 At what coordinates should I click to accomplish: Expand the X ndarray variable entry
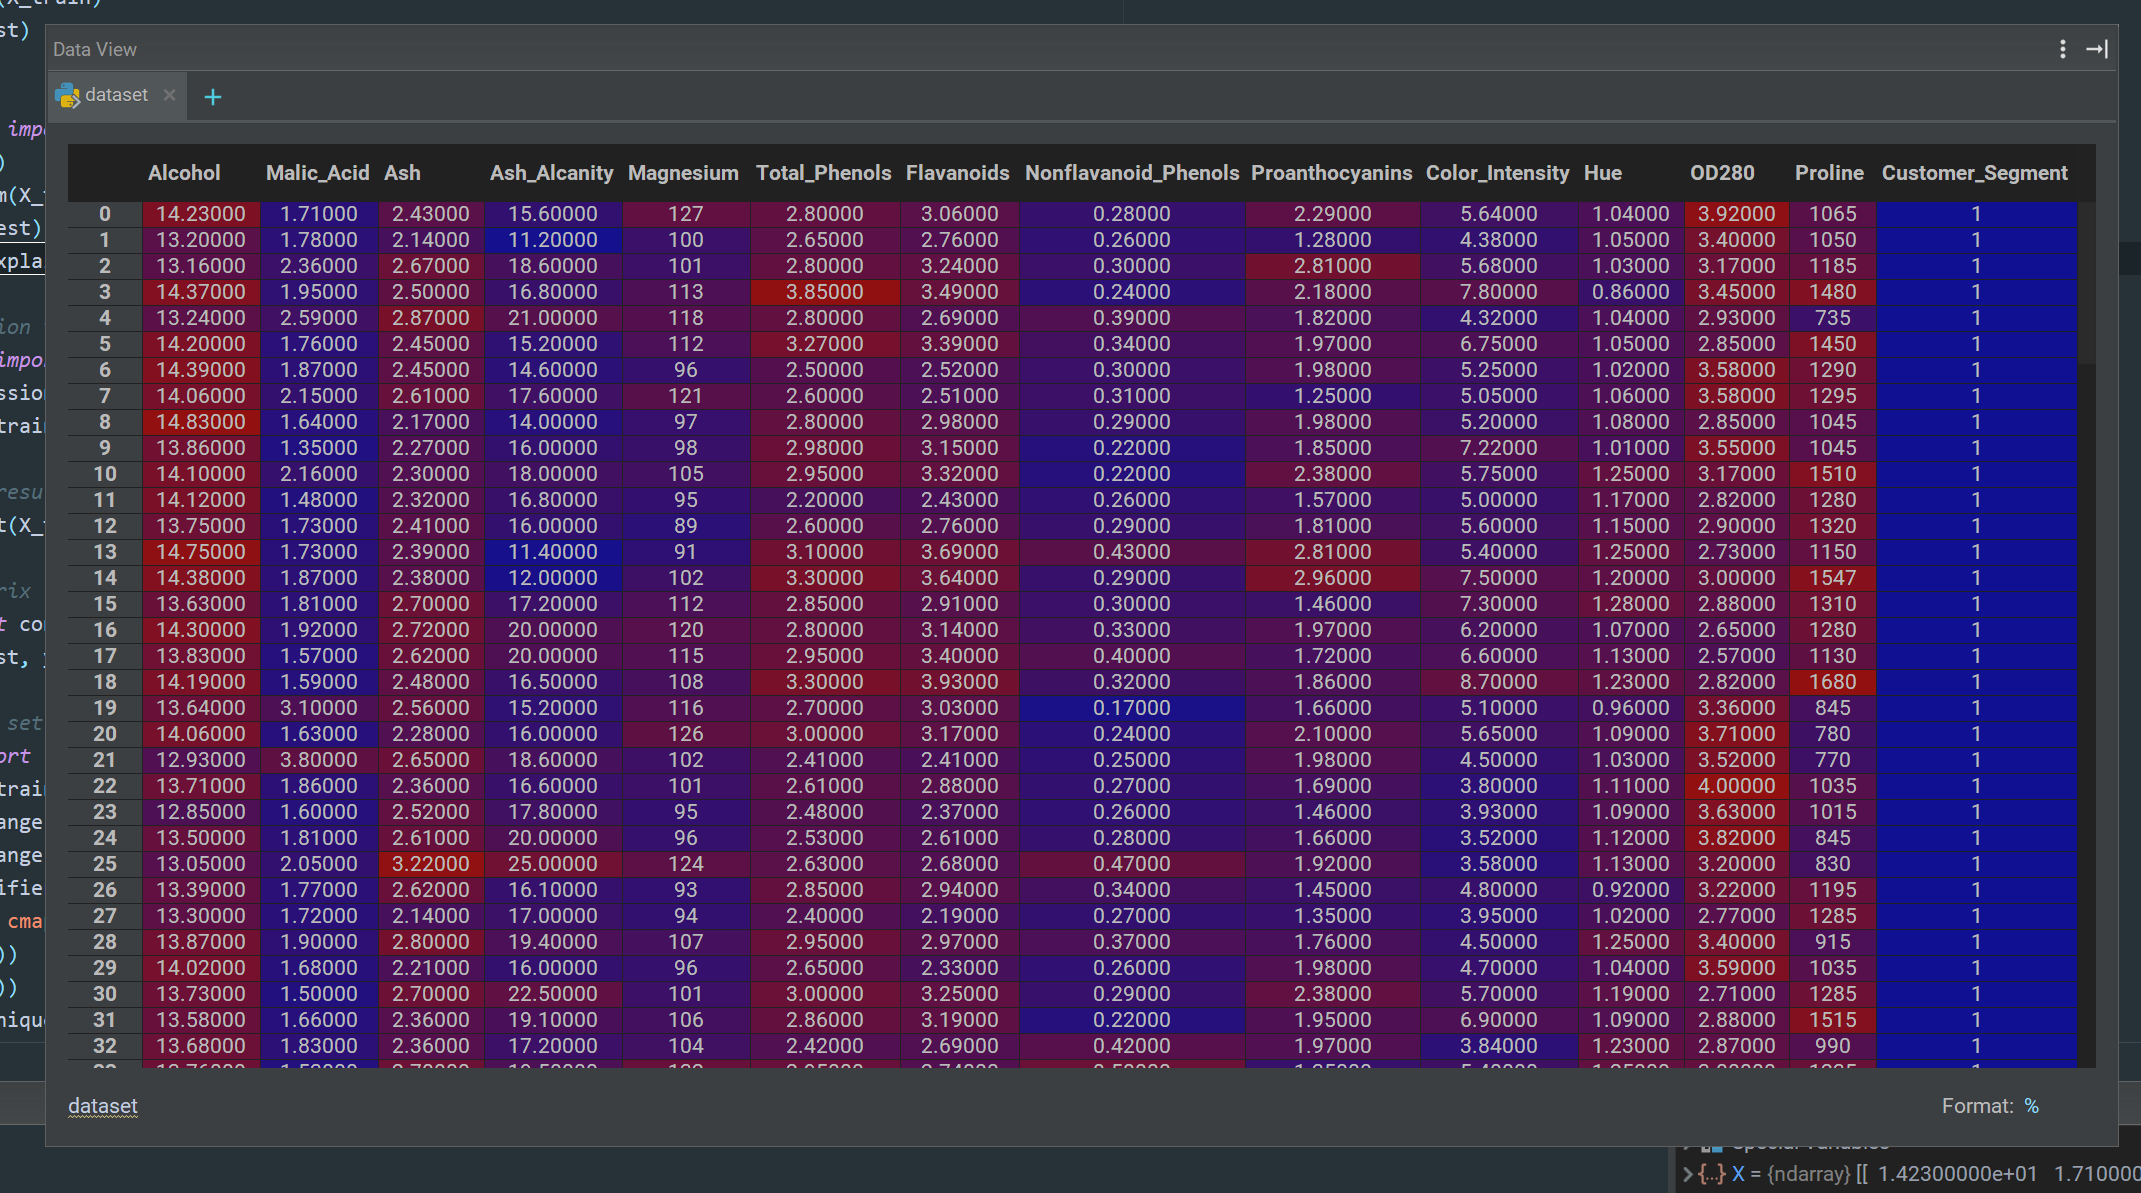(1688, 1173)
